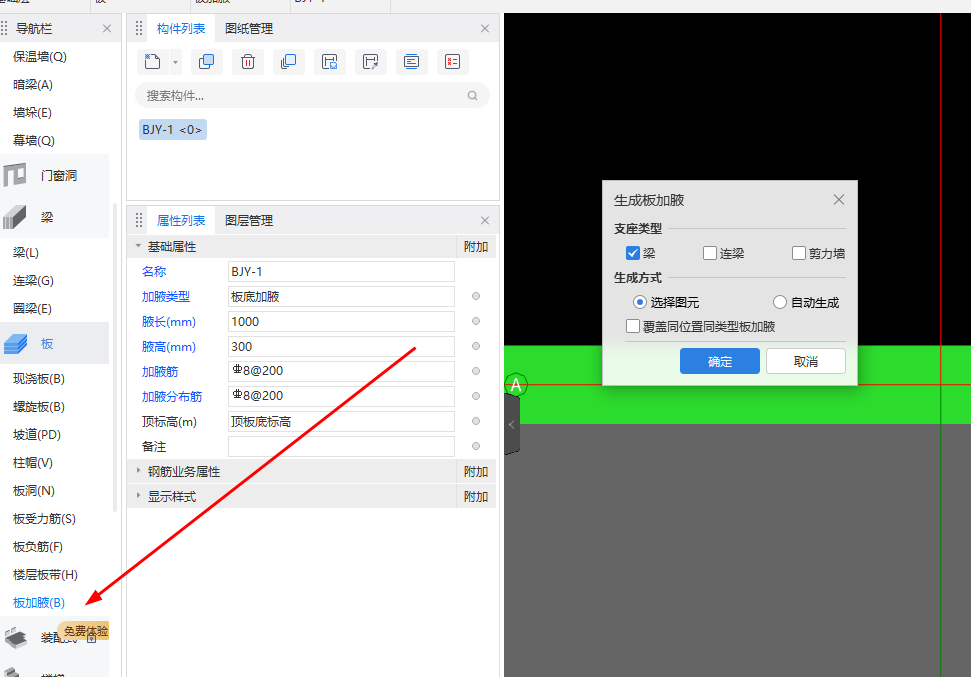The height and width of the screenshot is (677, 971).
Task: Click the 加腋类型 field showing 板底加腋
Action: (341, 296)
